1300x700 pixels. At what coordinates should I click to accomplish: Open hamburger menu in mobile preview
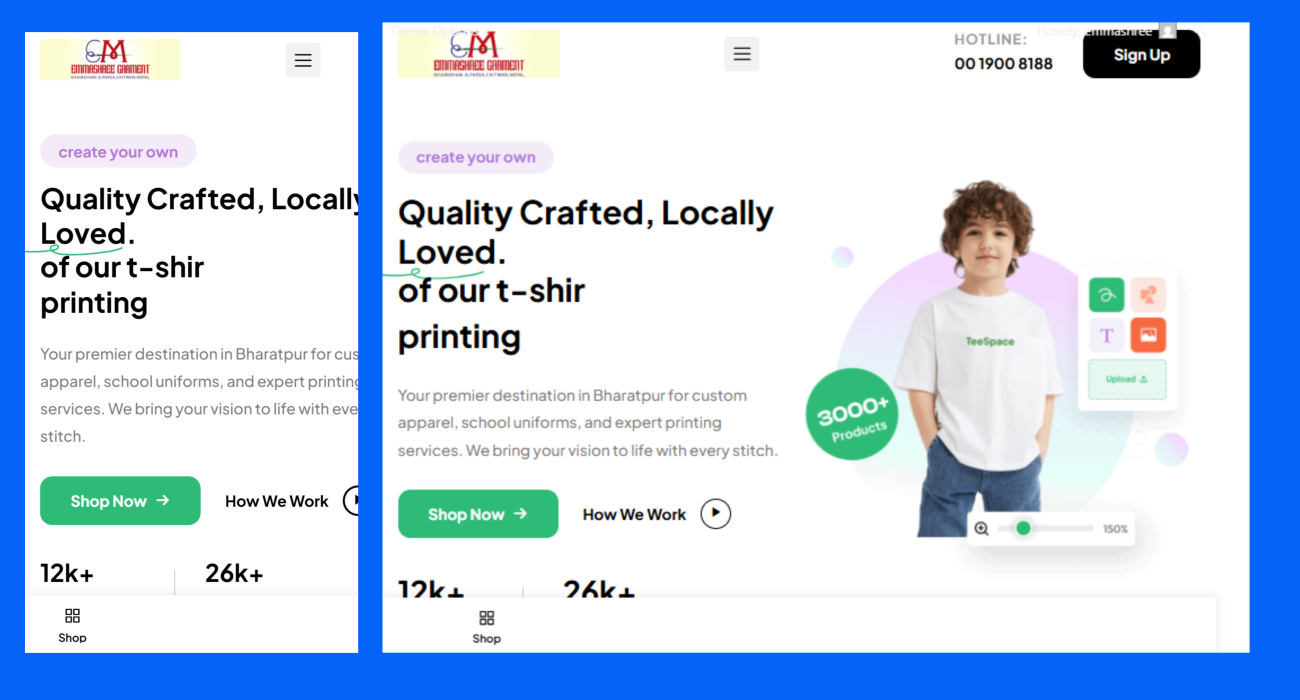[303, 61]
